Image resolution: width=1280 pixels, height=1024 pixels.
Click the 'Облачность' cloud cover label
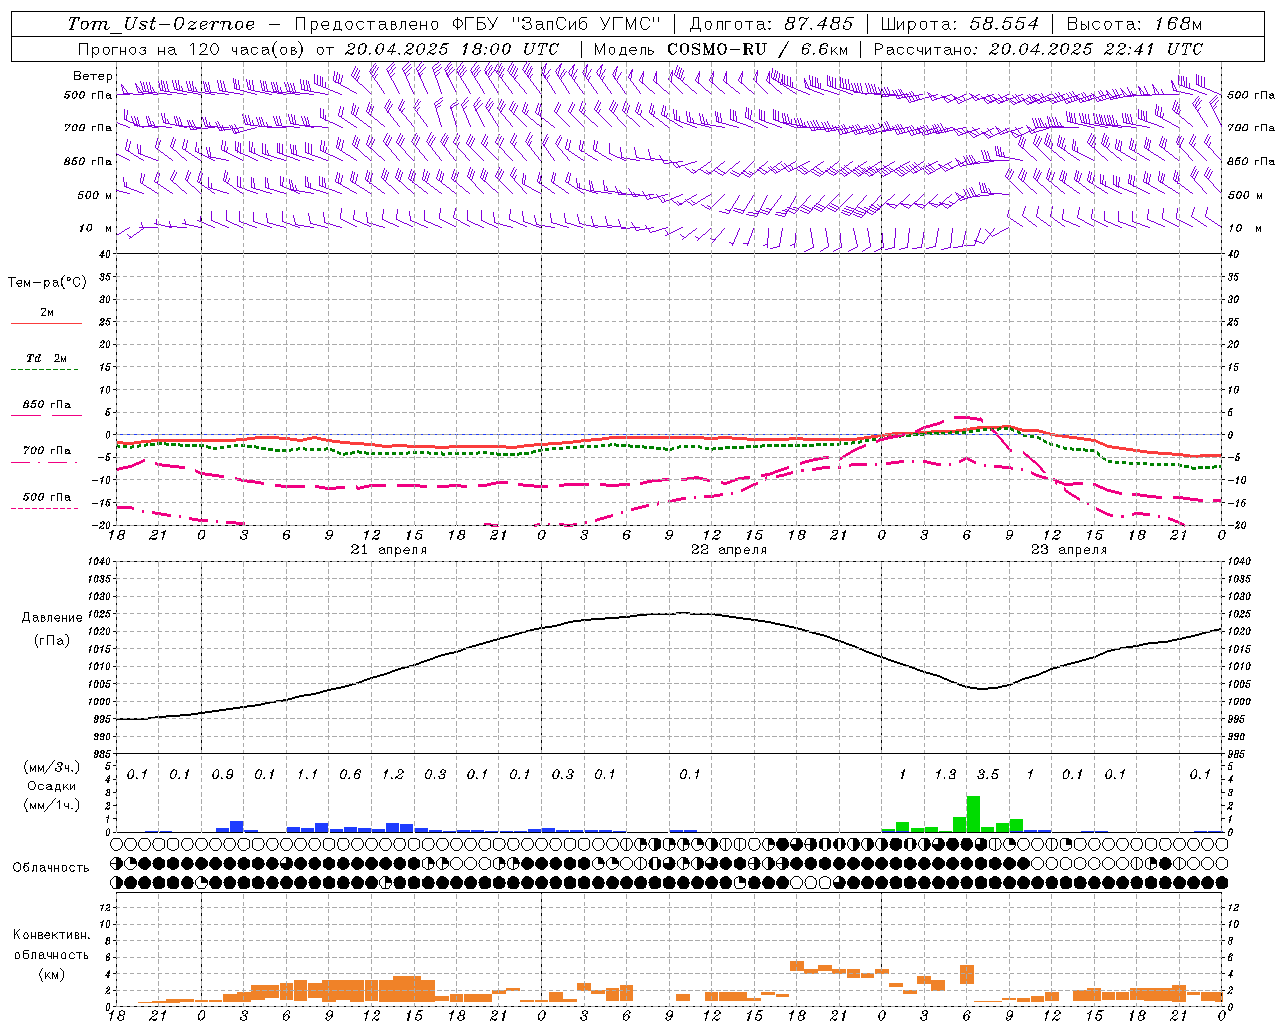coord(51,867)
